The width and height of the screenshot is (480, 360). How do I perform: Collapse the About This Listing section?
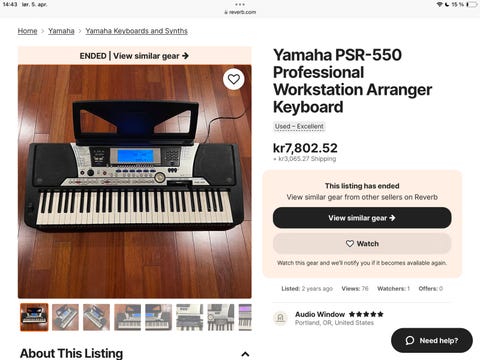[245, 354]
